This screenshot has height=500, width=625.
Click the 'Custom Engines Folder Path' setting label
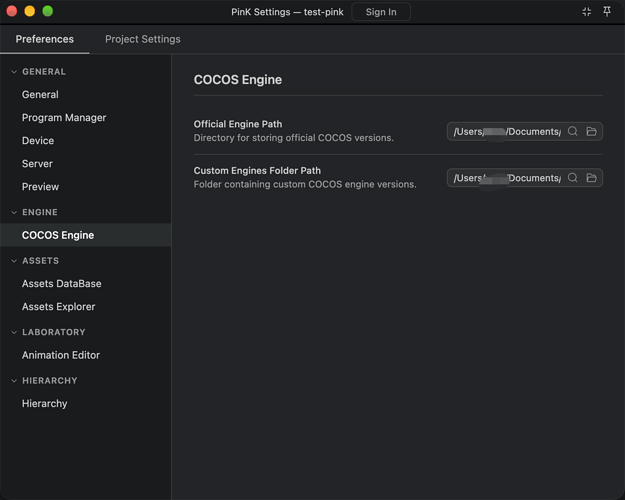[257, 171]
